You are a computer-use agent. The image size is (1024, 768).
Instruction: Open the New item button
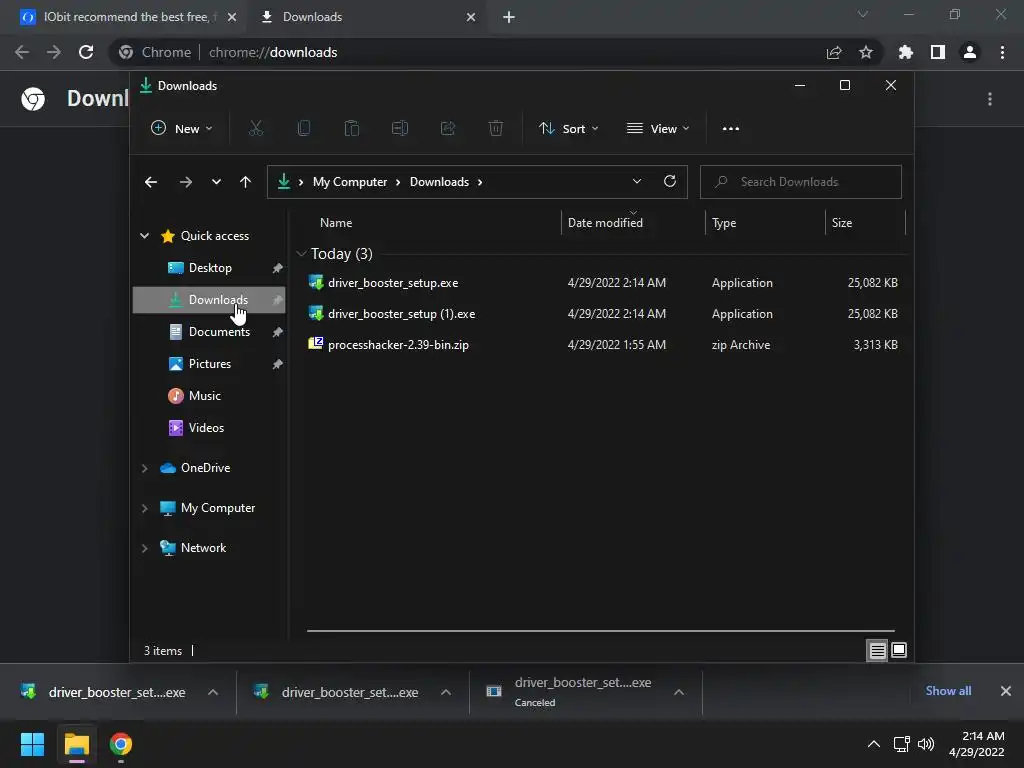click(182, 129)
